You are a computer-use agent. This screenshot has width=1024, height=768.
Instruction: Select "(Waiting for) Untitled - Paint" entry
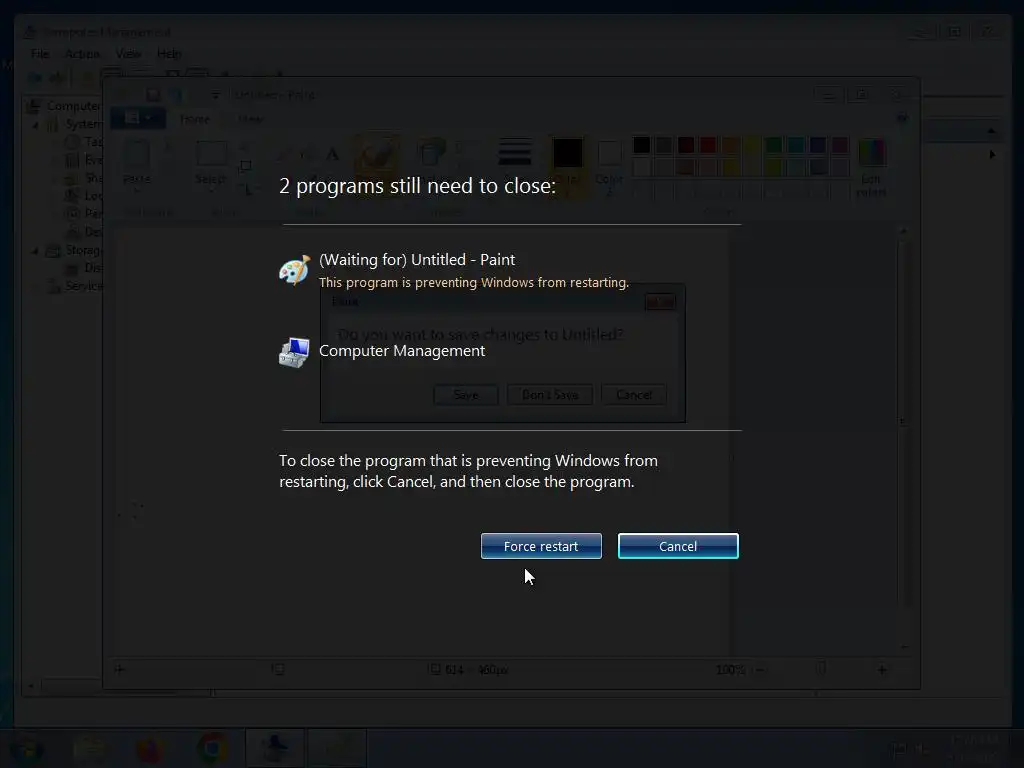click(417, 260)
